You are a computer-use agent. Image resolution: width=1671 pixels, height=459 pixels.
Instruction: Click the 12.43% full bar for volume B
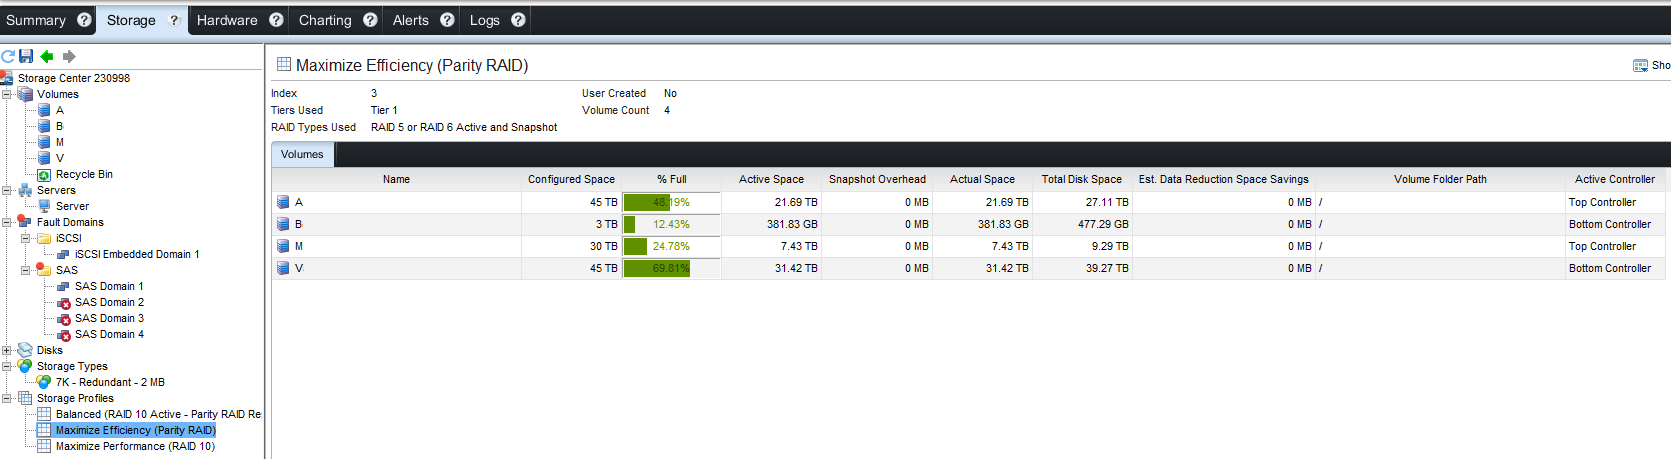pyautogui.click(x=671, y=224)
